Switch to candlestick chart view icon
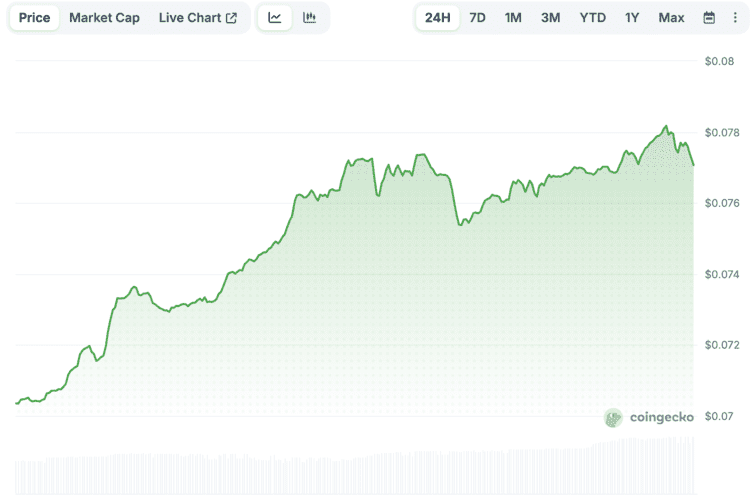 tap(309, 18)
